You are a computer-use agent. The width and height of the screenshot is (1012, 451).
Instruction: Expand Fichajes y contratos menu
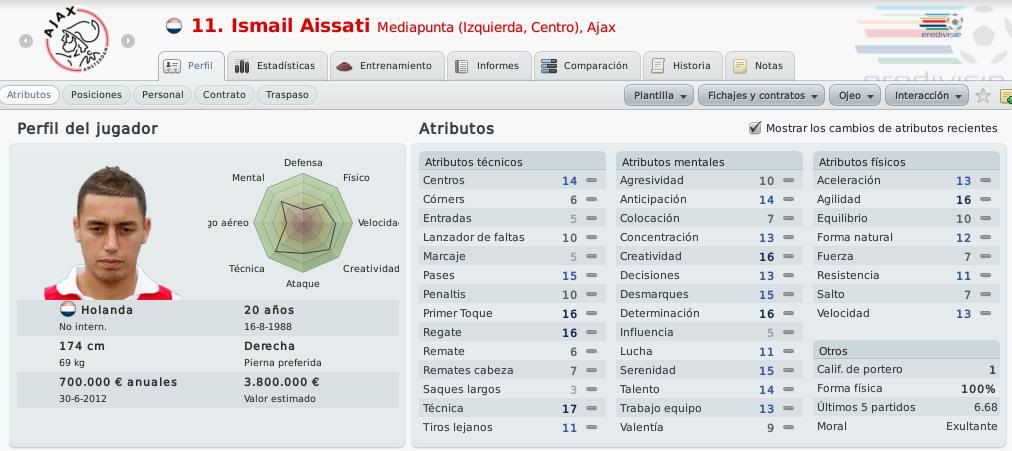[762, 95]
